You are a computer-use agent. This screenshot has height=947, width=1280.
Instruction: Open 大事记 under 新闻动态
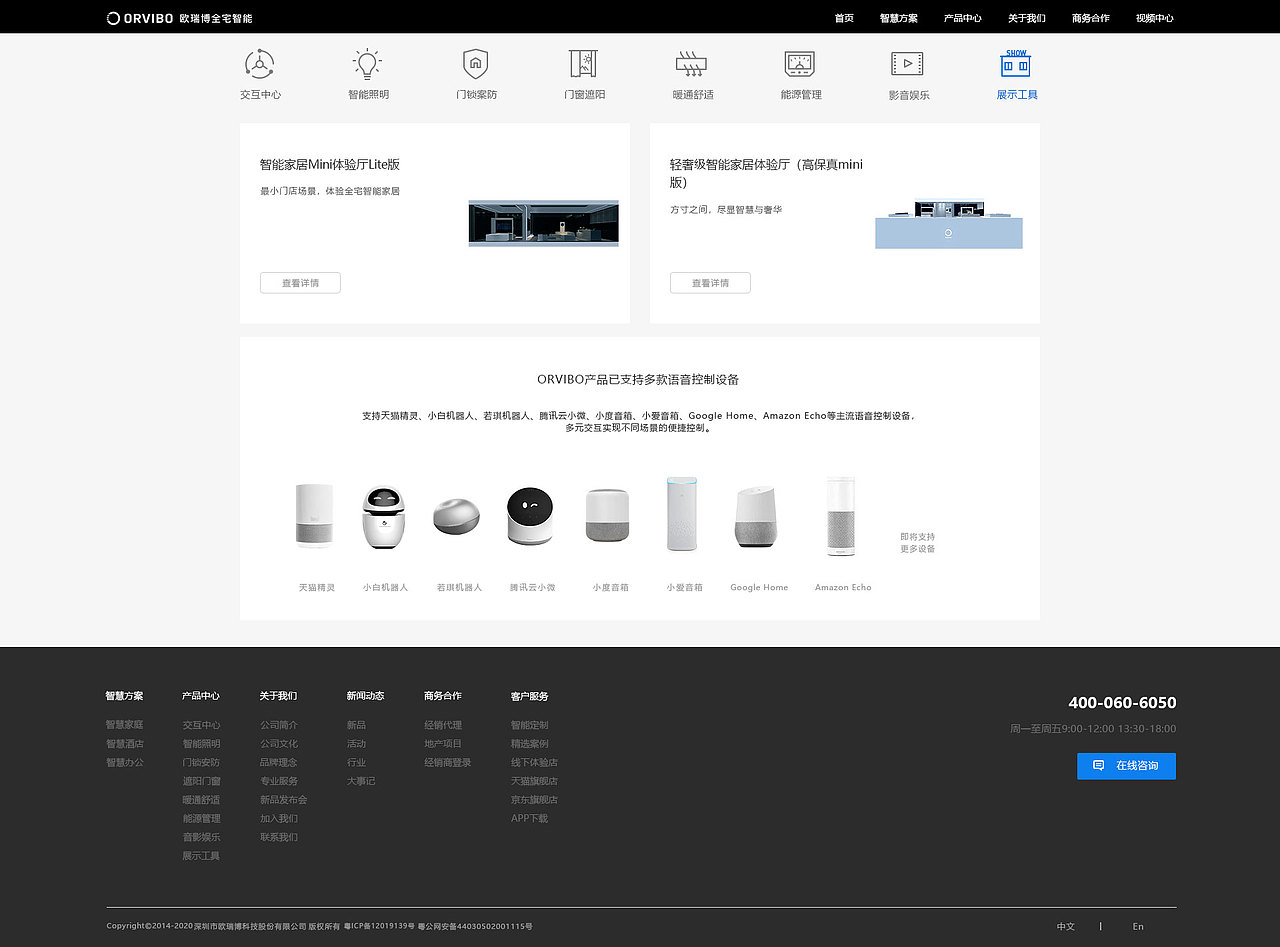361,781
